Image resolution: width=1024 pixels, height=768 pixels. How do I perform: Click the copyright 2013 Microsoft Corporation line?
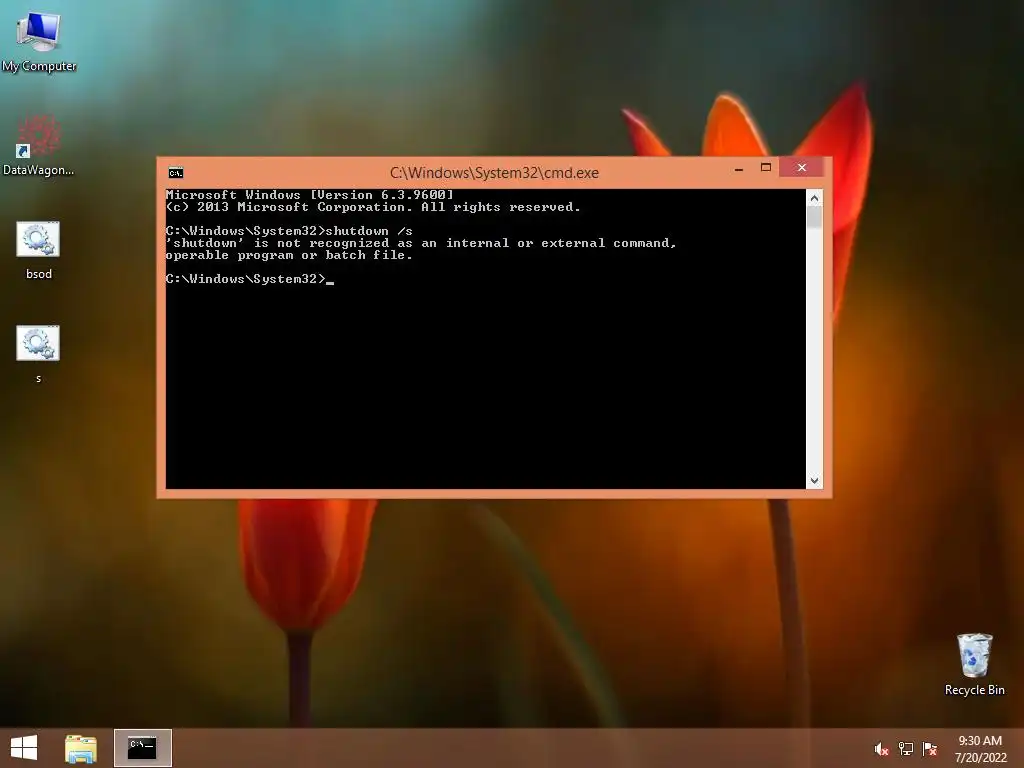pyautogui.click(x=373, y=207)
